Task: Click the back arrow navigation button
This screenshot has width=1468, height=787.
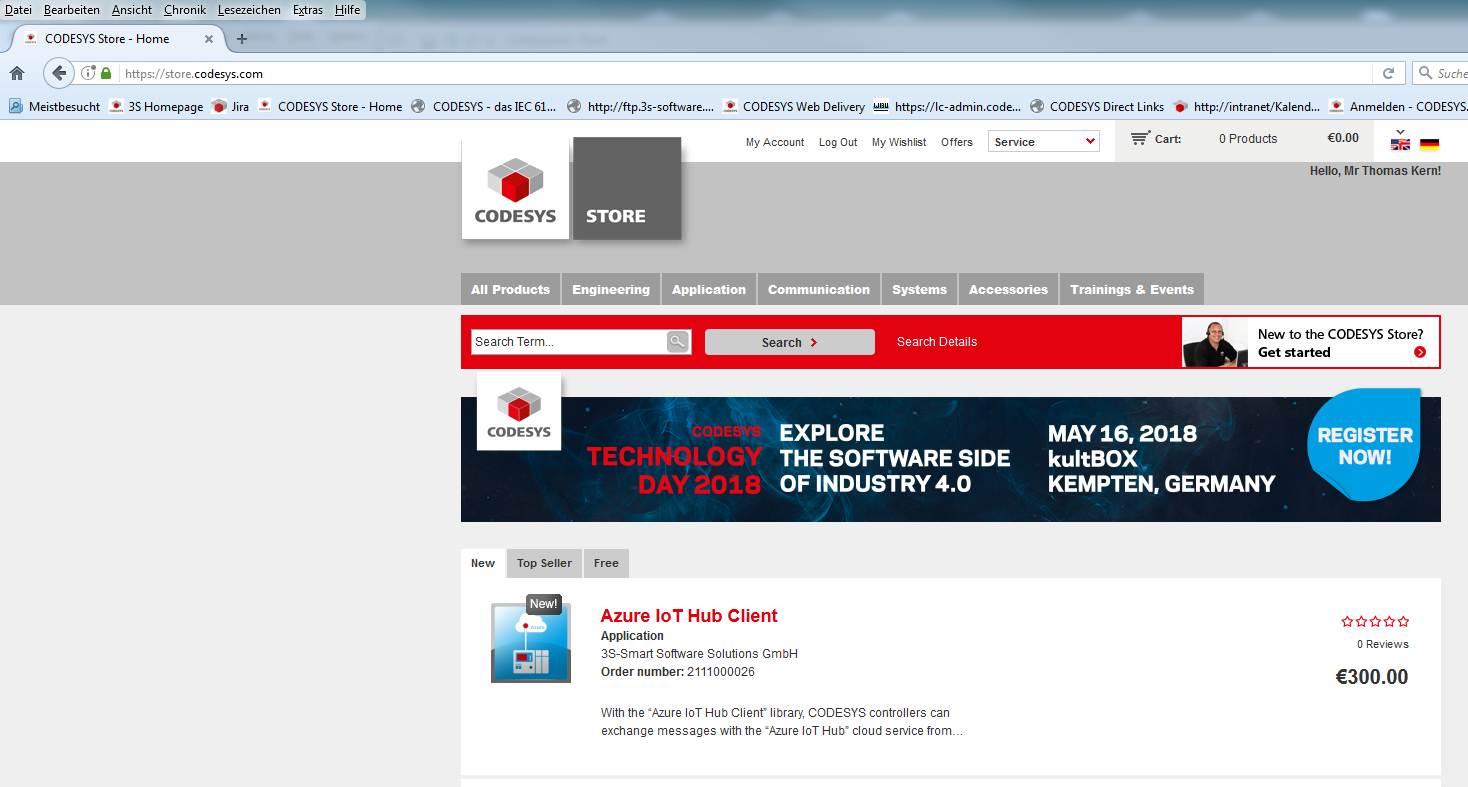Action: tap(59, 73)
